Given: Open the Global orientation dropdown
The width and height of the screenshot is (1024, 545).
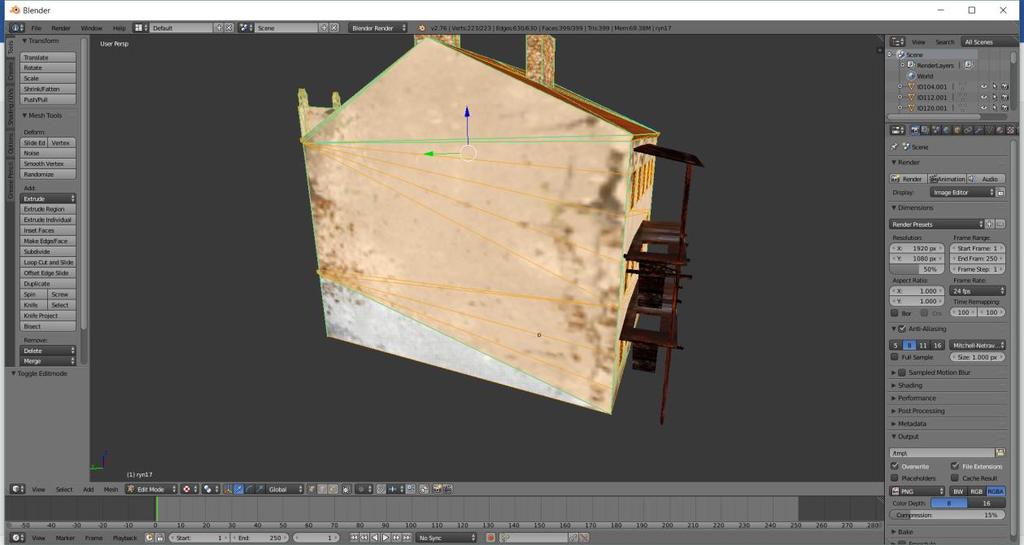Looking at the screenshot, I should pos(285,489).
